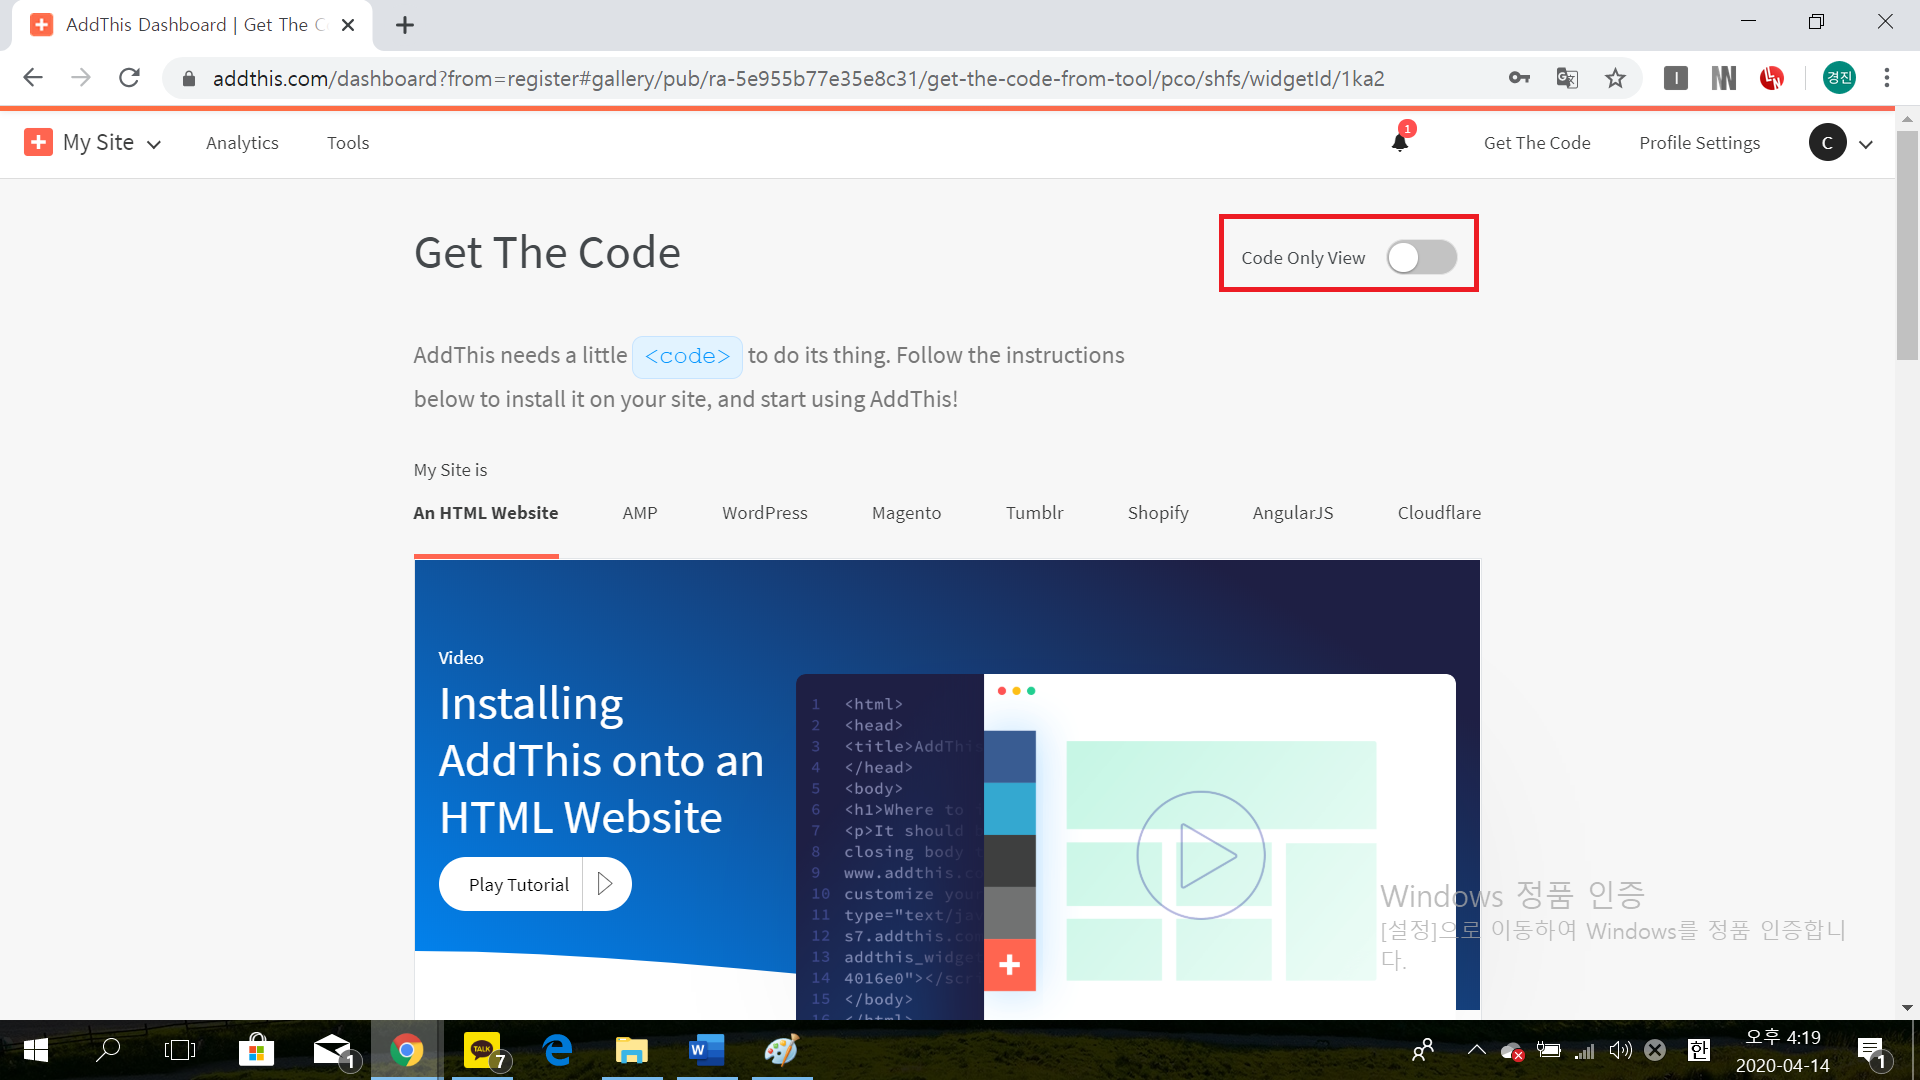1920x1080 pixels.
Task: Select the Shopify tab
Action: [x=1157, y=513]
